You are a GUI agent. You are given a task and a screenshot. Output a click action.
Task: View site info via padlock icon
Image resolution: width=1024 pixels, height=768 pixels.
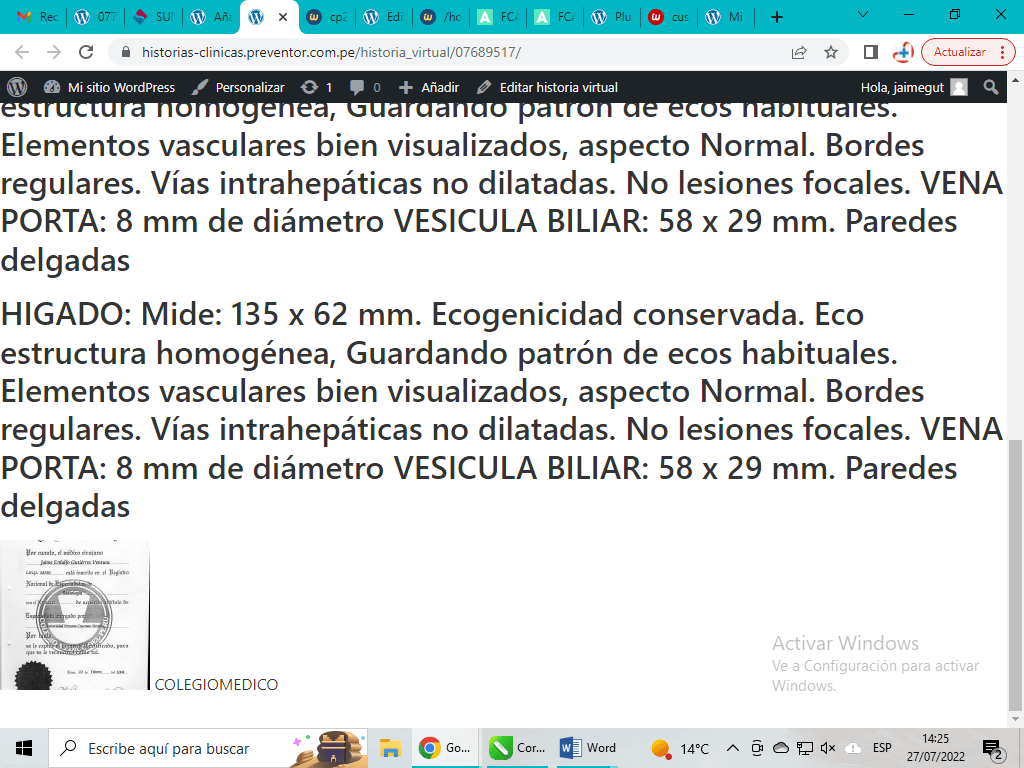point(127,52)
